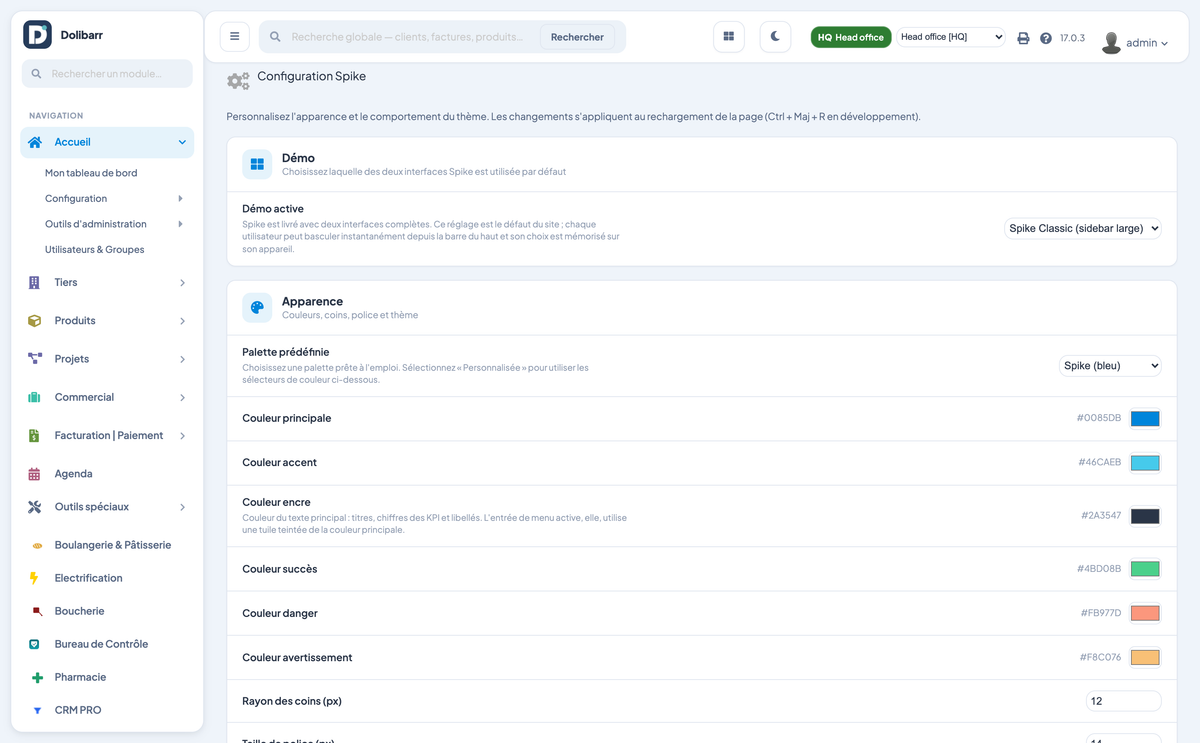Screen dimensions: 1200x743
Task: Click the printer icon in top bar
Action: coord(1023,38)
